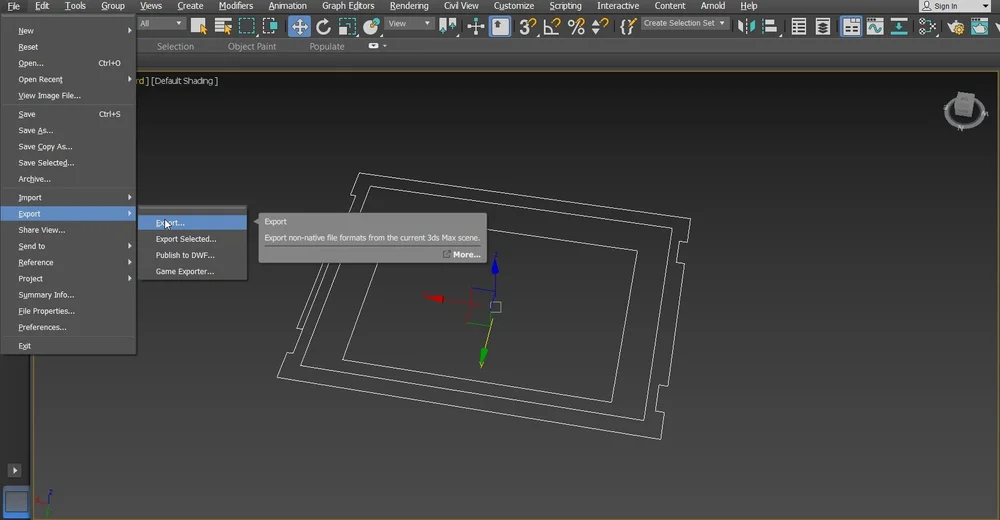Viewport: 1000px width, 520px height.
Task: Select Export... in the Export submenu
Action: [x=193, y=223]
